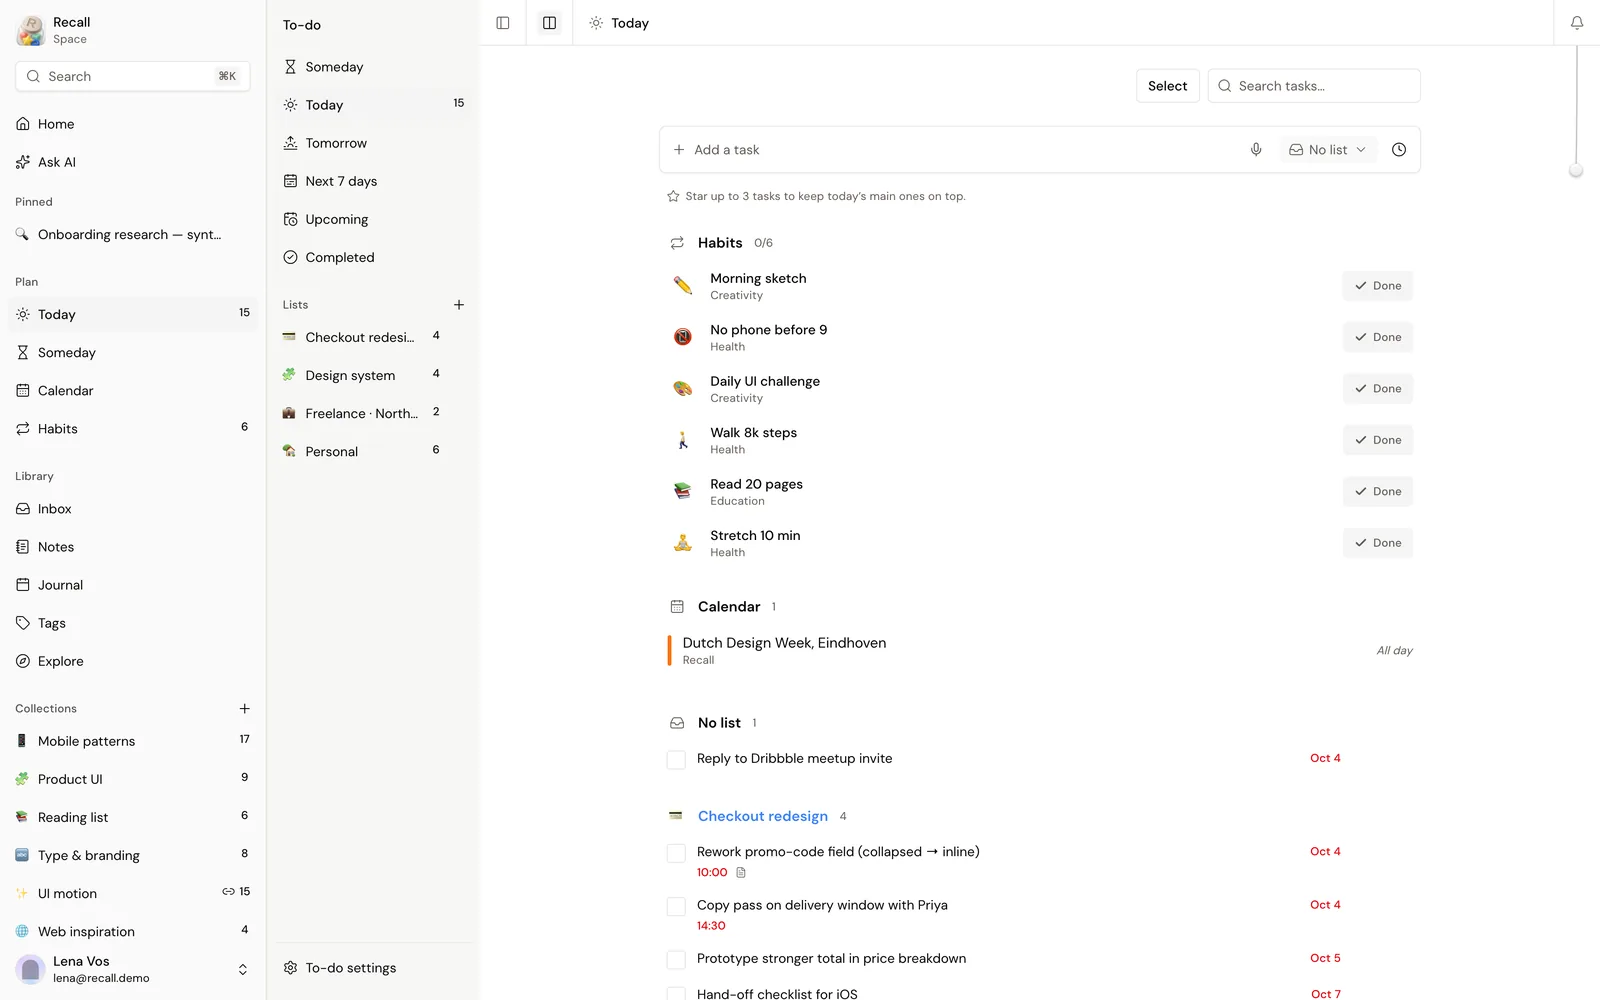Click the link icon beside UI motion
The image size is (1600, 1000).
(x=228, y=891)
